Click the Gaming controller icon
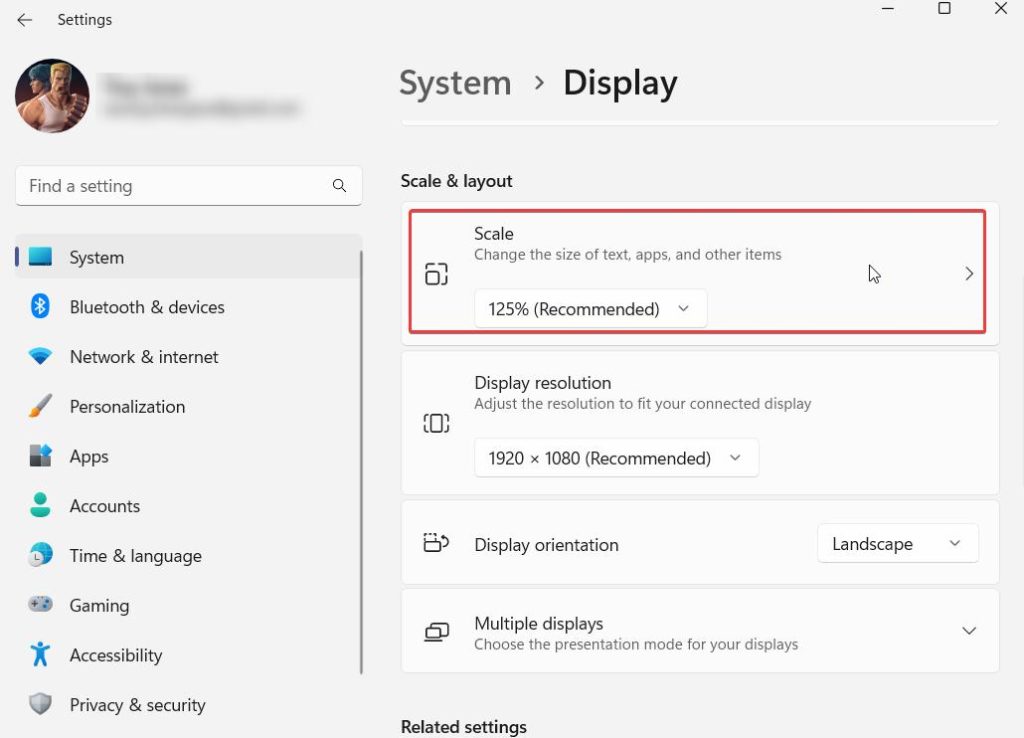The image size is (1024, 738). 40,605
